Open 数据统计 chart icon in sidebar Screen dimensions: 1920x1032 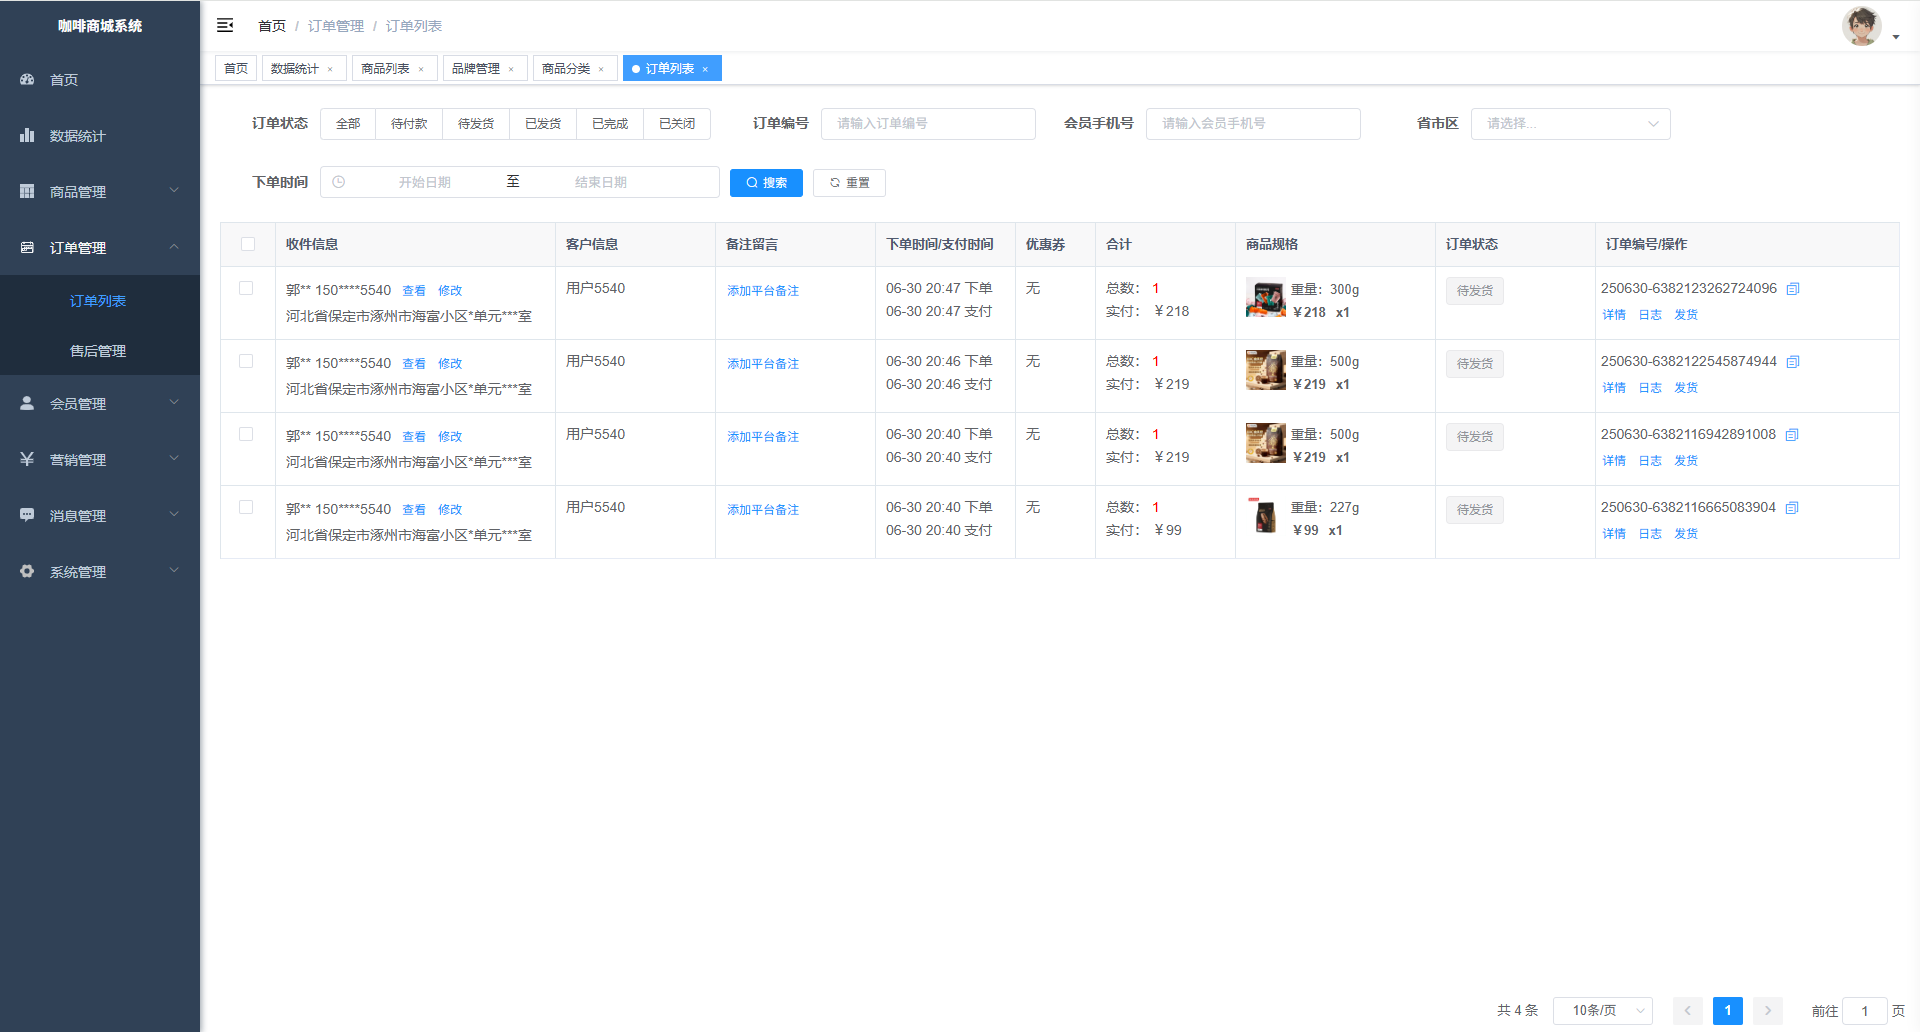coord(27,135)
